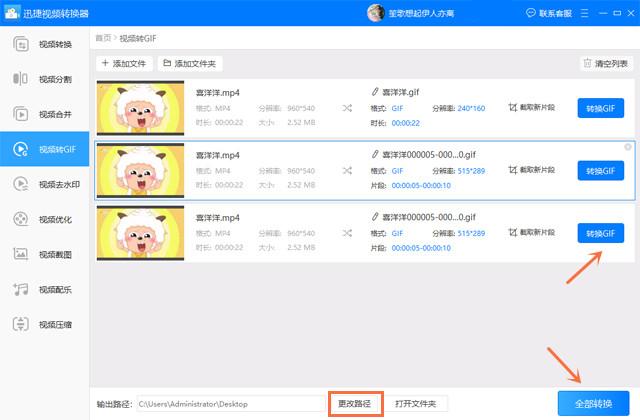Click the 打开文件夹 button
The image size is (640, 420).
(416, 404)
